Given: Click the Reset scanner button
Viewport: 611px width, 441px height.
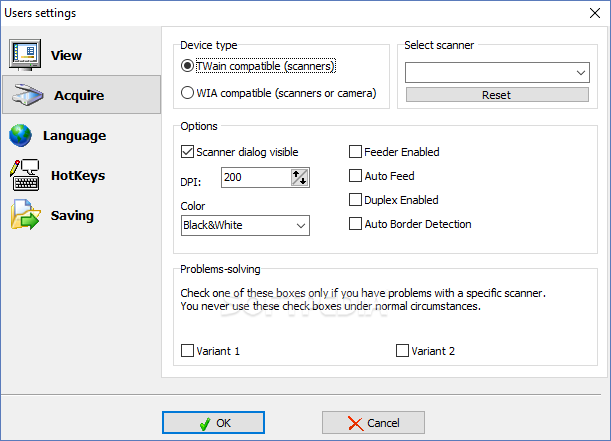Looking at the screenshot, I should (x=497, y=95).
